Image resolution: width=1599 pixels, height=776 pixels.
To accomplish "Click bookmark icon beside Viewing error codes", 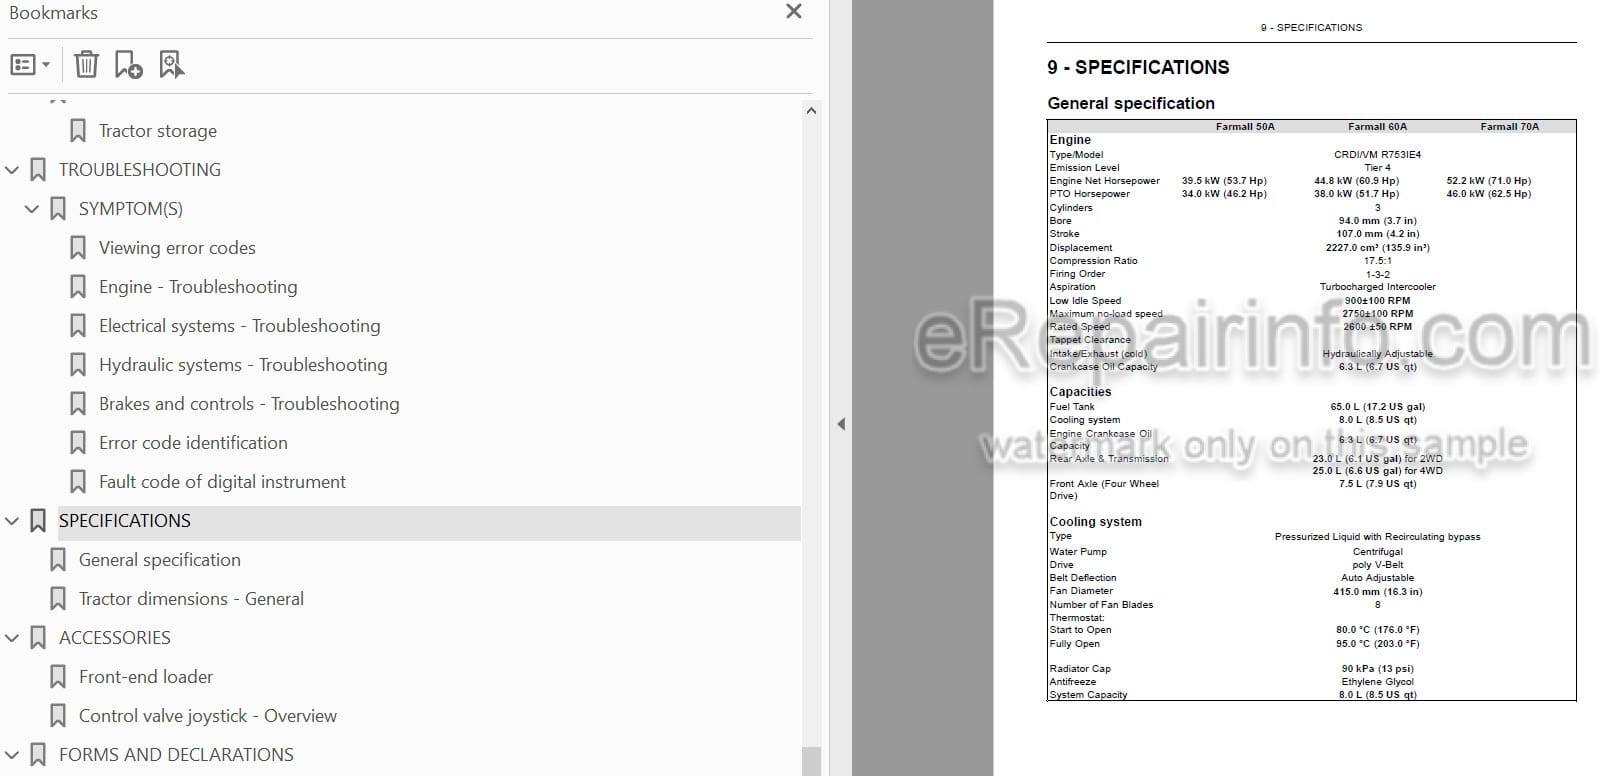I will [78, 248].
